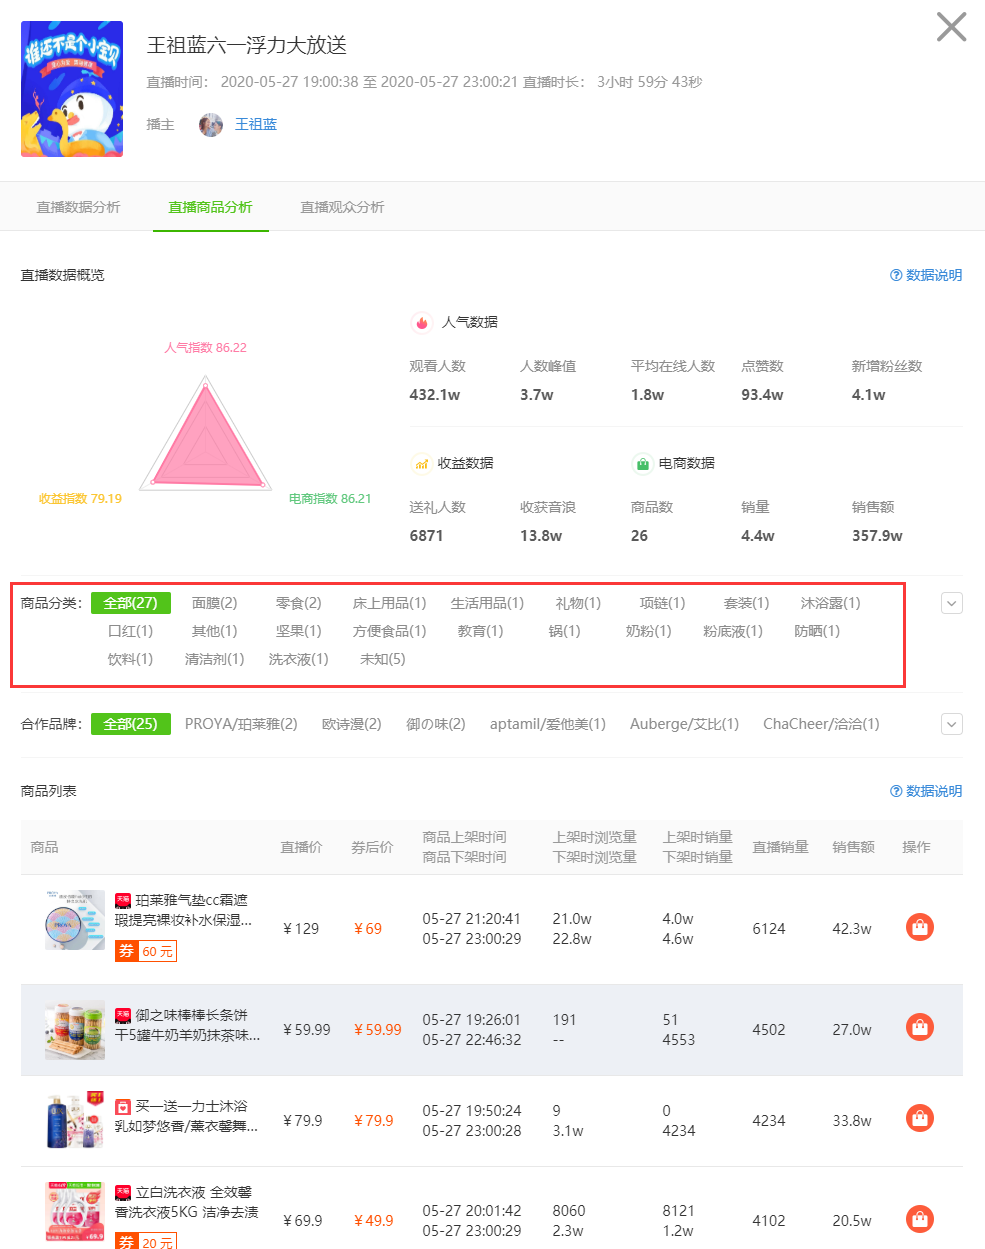
Task: Filter products by 锅(1)
Action: (564, 631)
